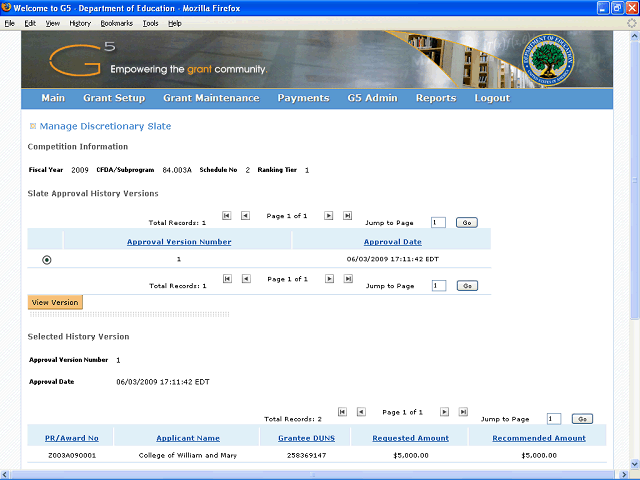Click the horizontal scrollbar thumb
The height and width of the screenshot is (480, 640).
313,475
